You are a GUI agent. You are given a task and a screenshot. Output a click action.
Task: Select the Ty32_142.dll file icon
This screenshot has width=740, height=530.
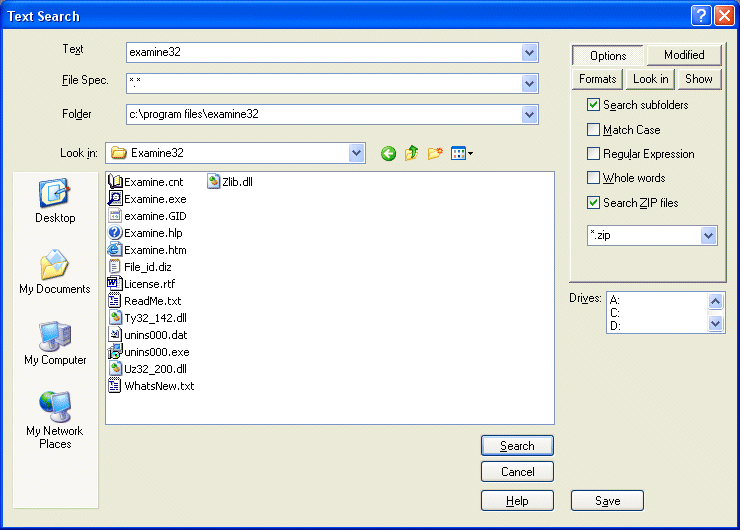115,318
